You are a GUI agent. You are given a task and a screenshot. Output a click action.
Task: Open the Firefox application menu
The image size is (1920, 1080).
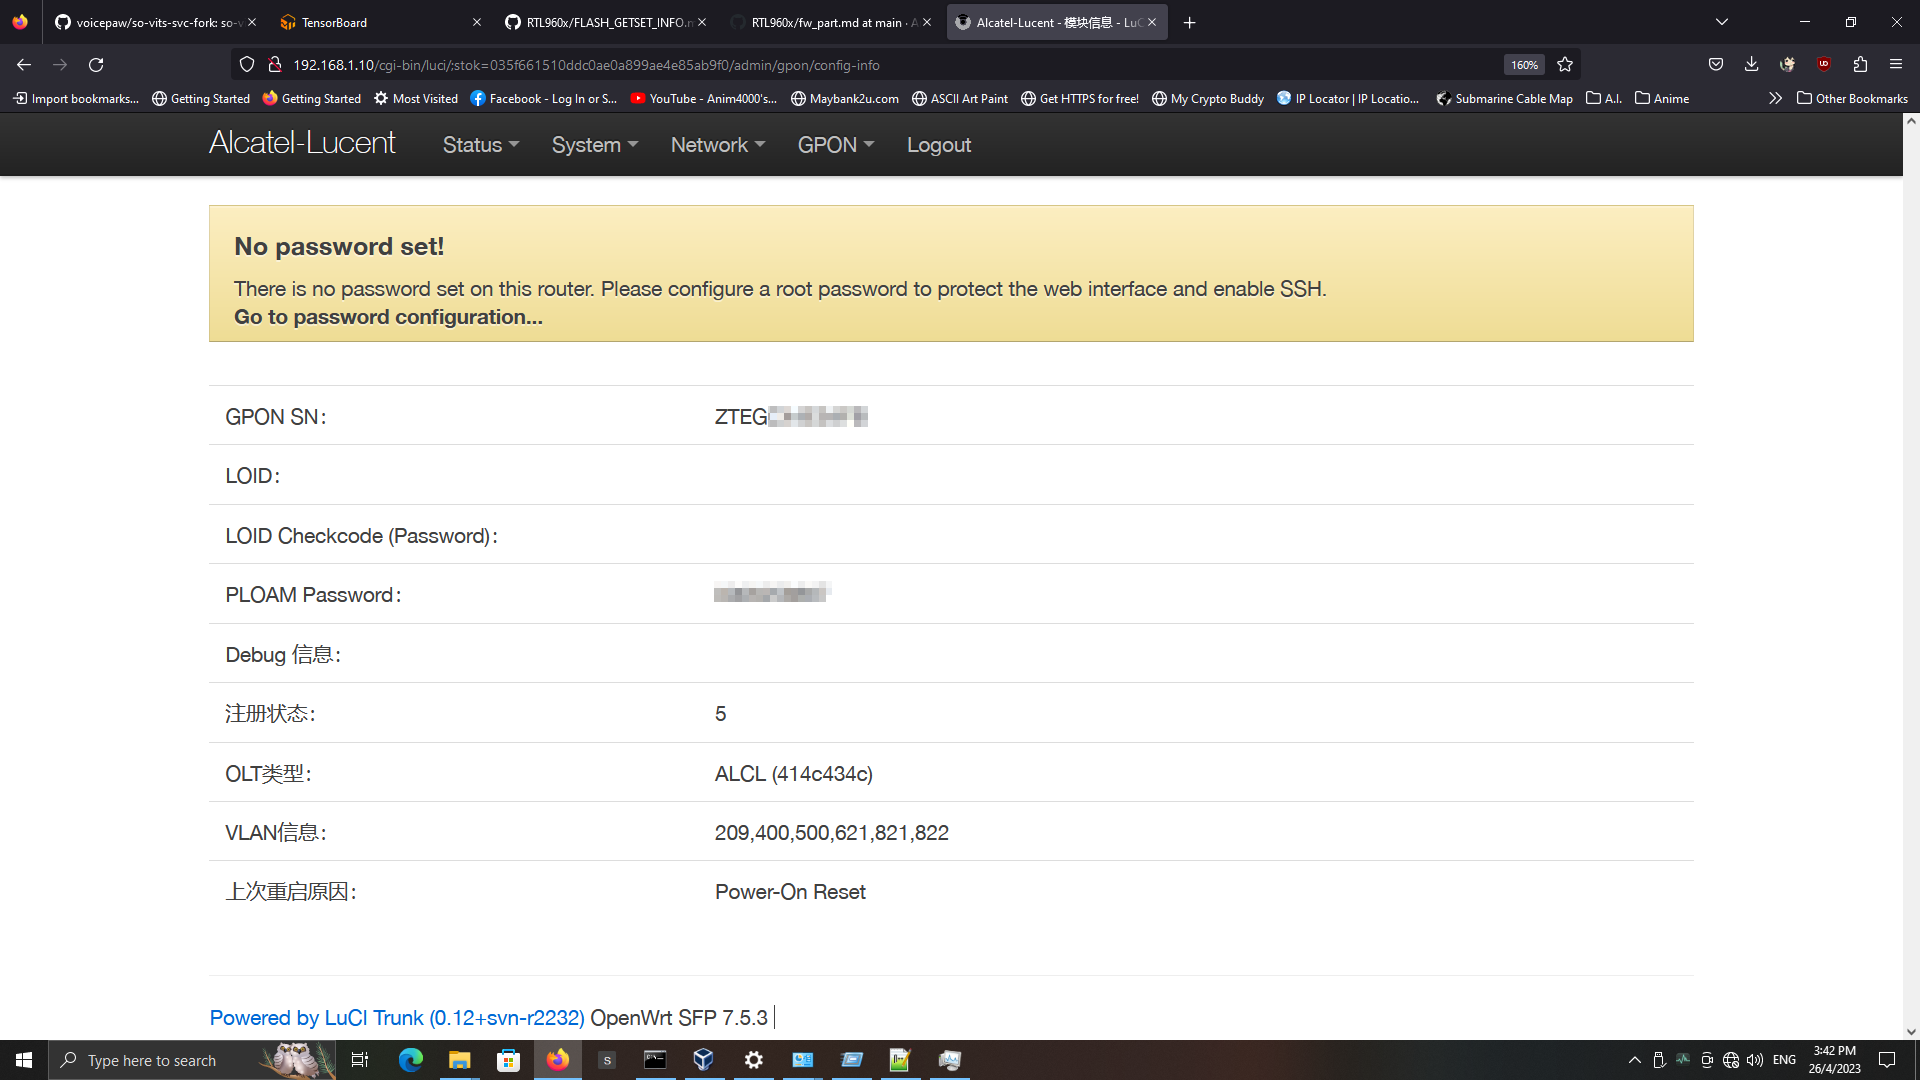click(1896, 65)
